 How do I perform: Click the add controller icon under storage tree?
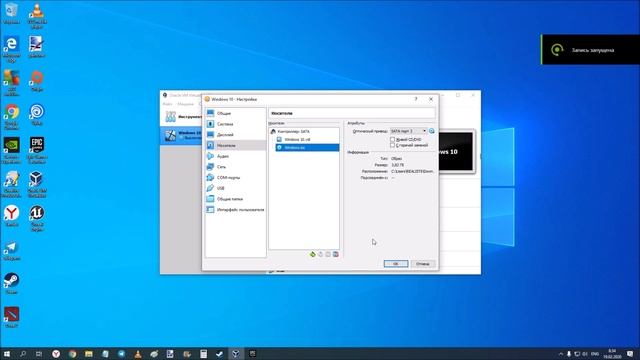[x=313, y=254]
